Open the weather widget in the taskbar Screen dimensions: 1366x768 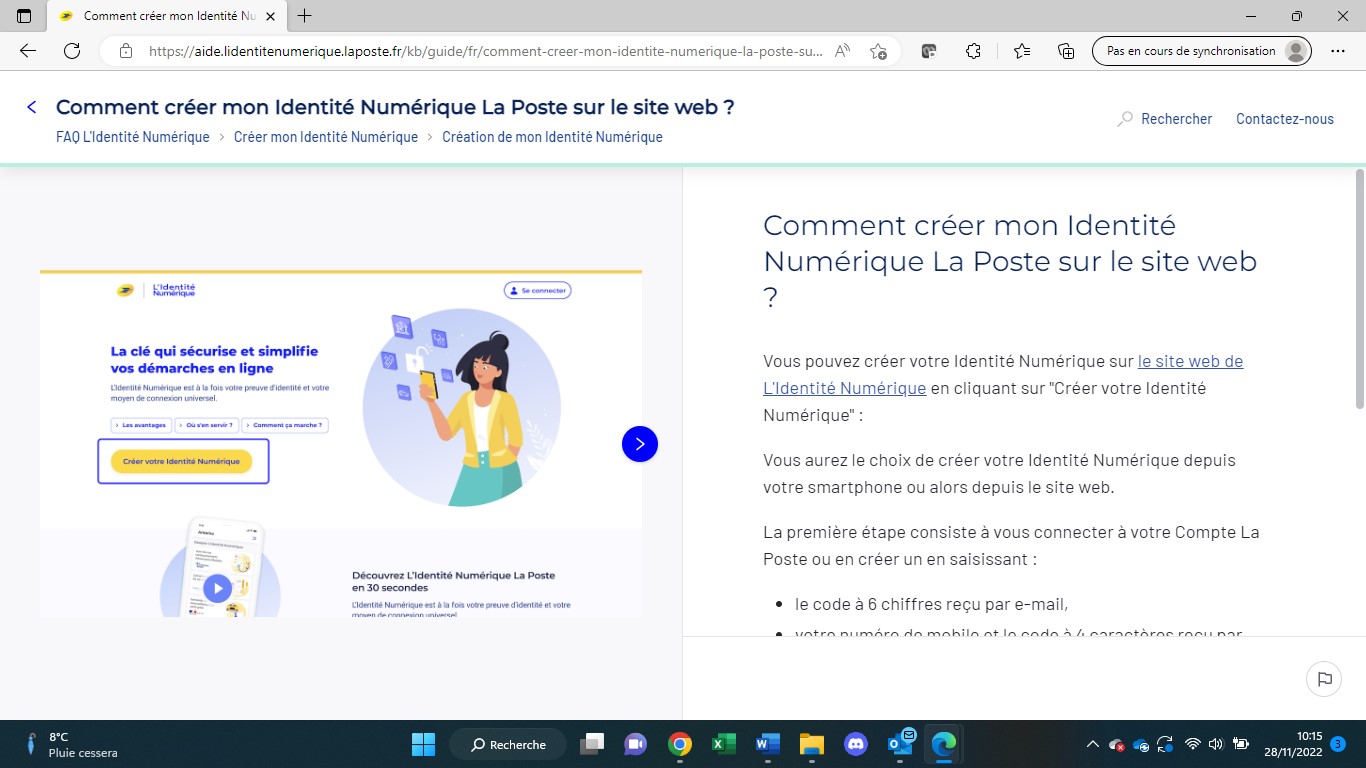(x=70, y=744)
